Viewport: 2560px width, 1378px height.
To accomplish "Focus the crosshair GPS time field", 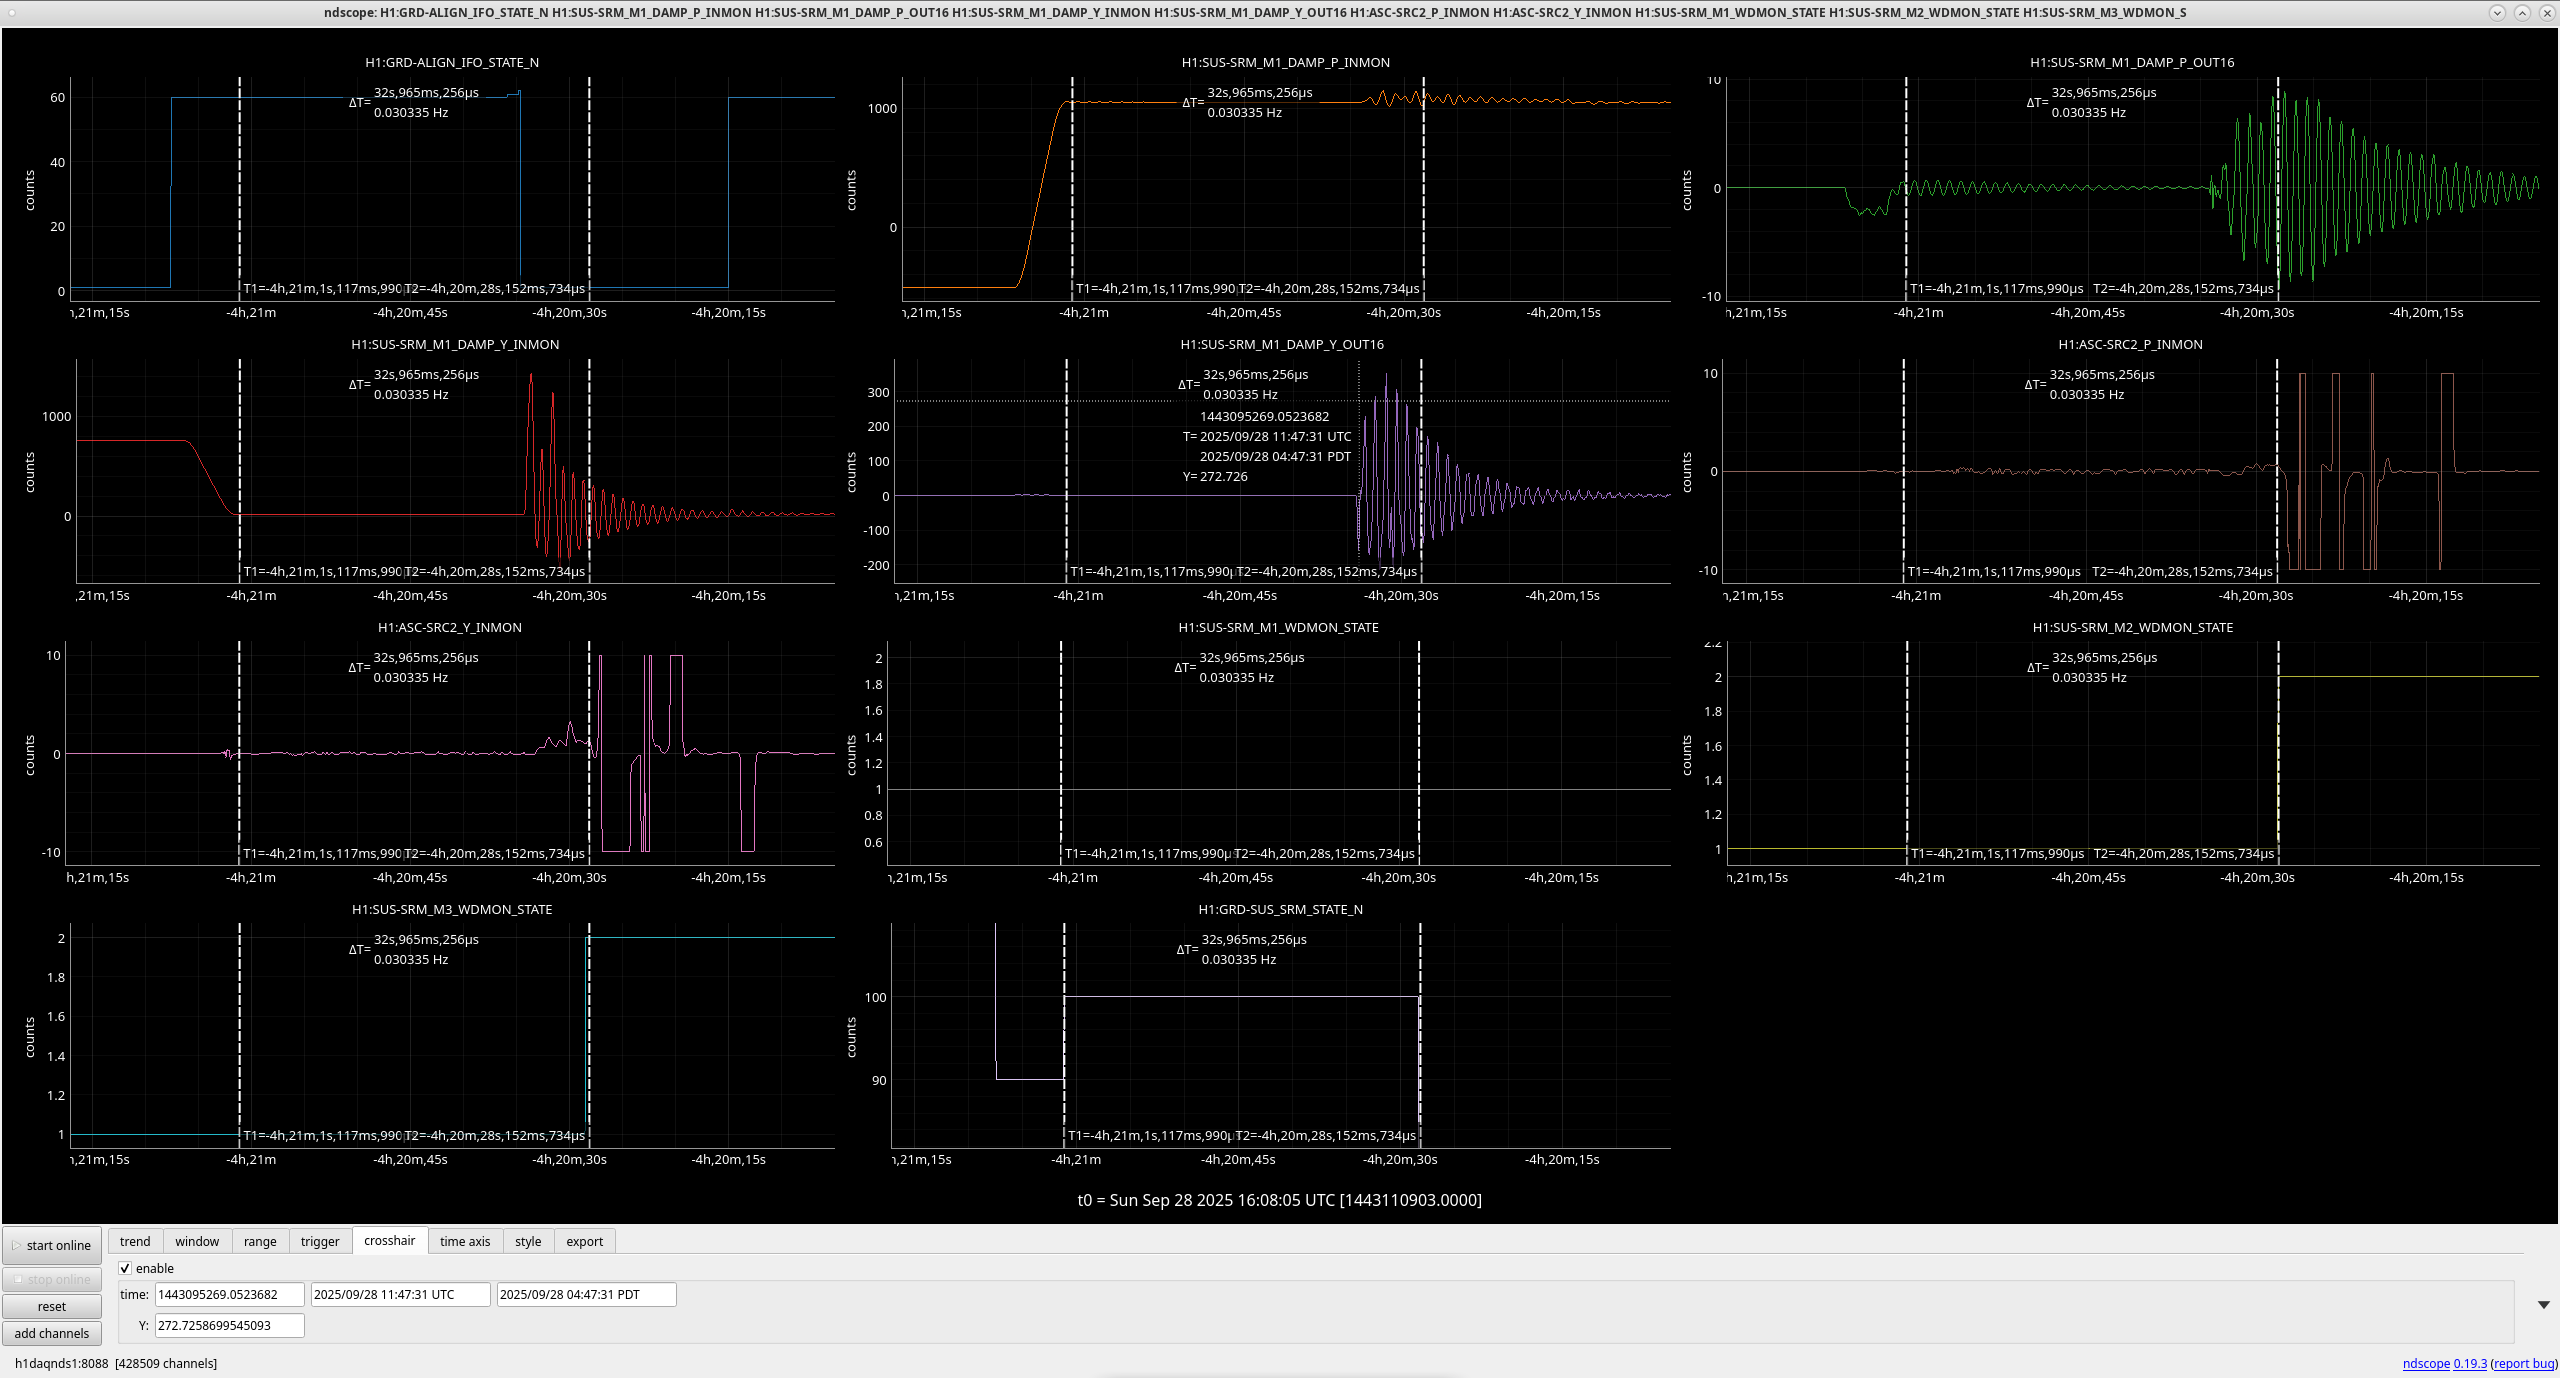I will 229,1294.
